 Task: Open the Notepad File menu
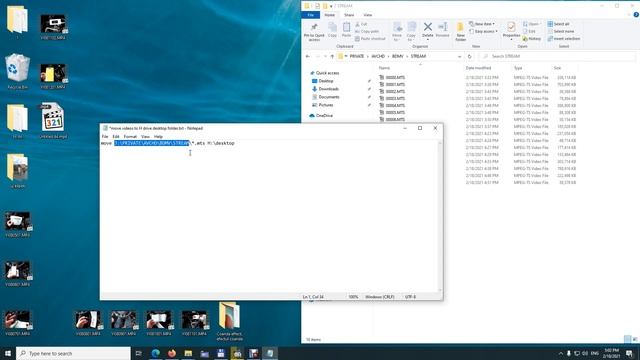coord(105,136)
